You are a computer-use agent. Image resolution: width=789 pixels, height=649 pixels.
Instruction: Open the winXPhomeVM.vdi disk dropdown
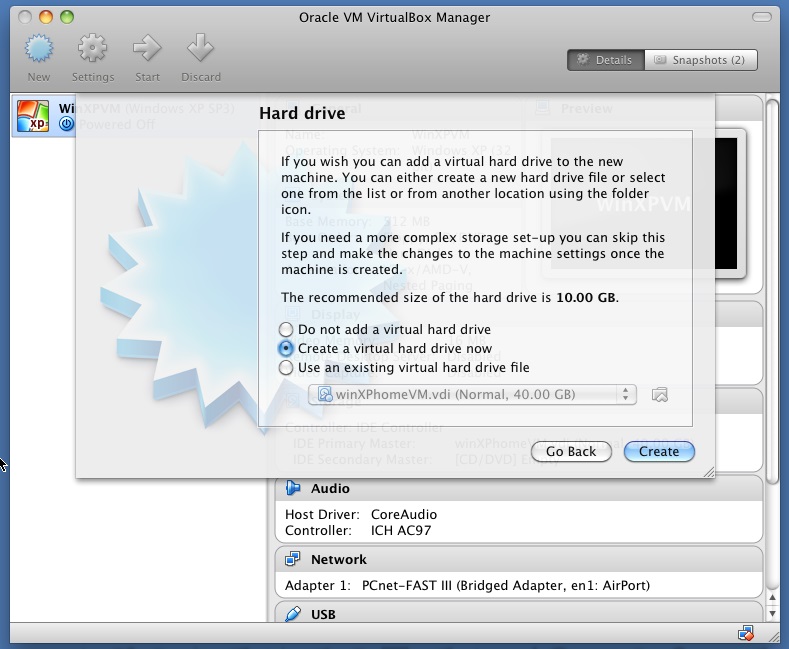472,394
